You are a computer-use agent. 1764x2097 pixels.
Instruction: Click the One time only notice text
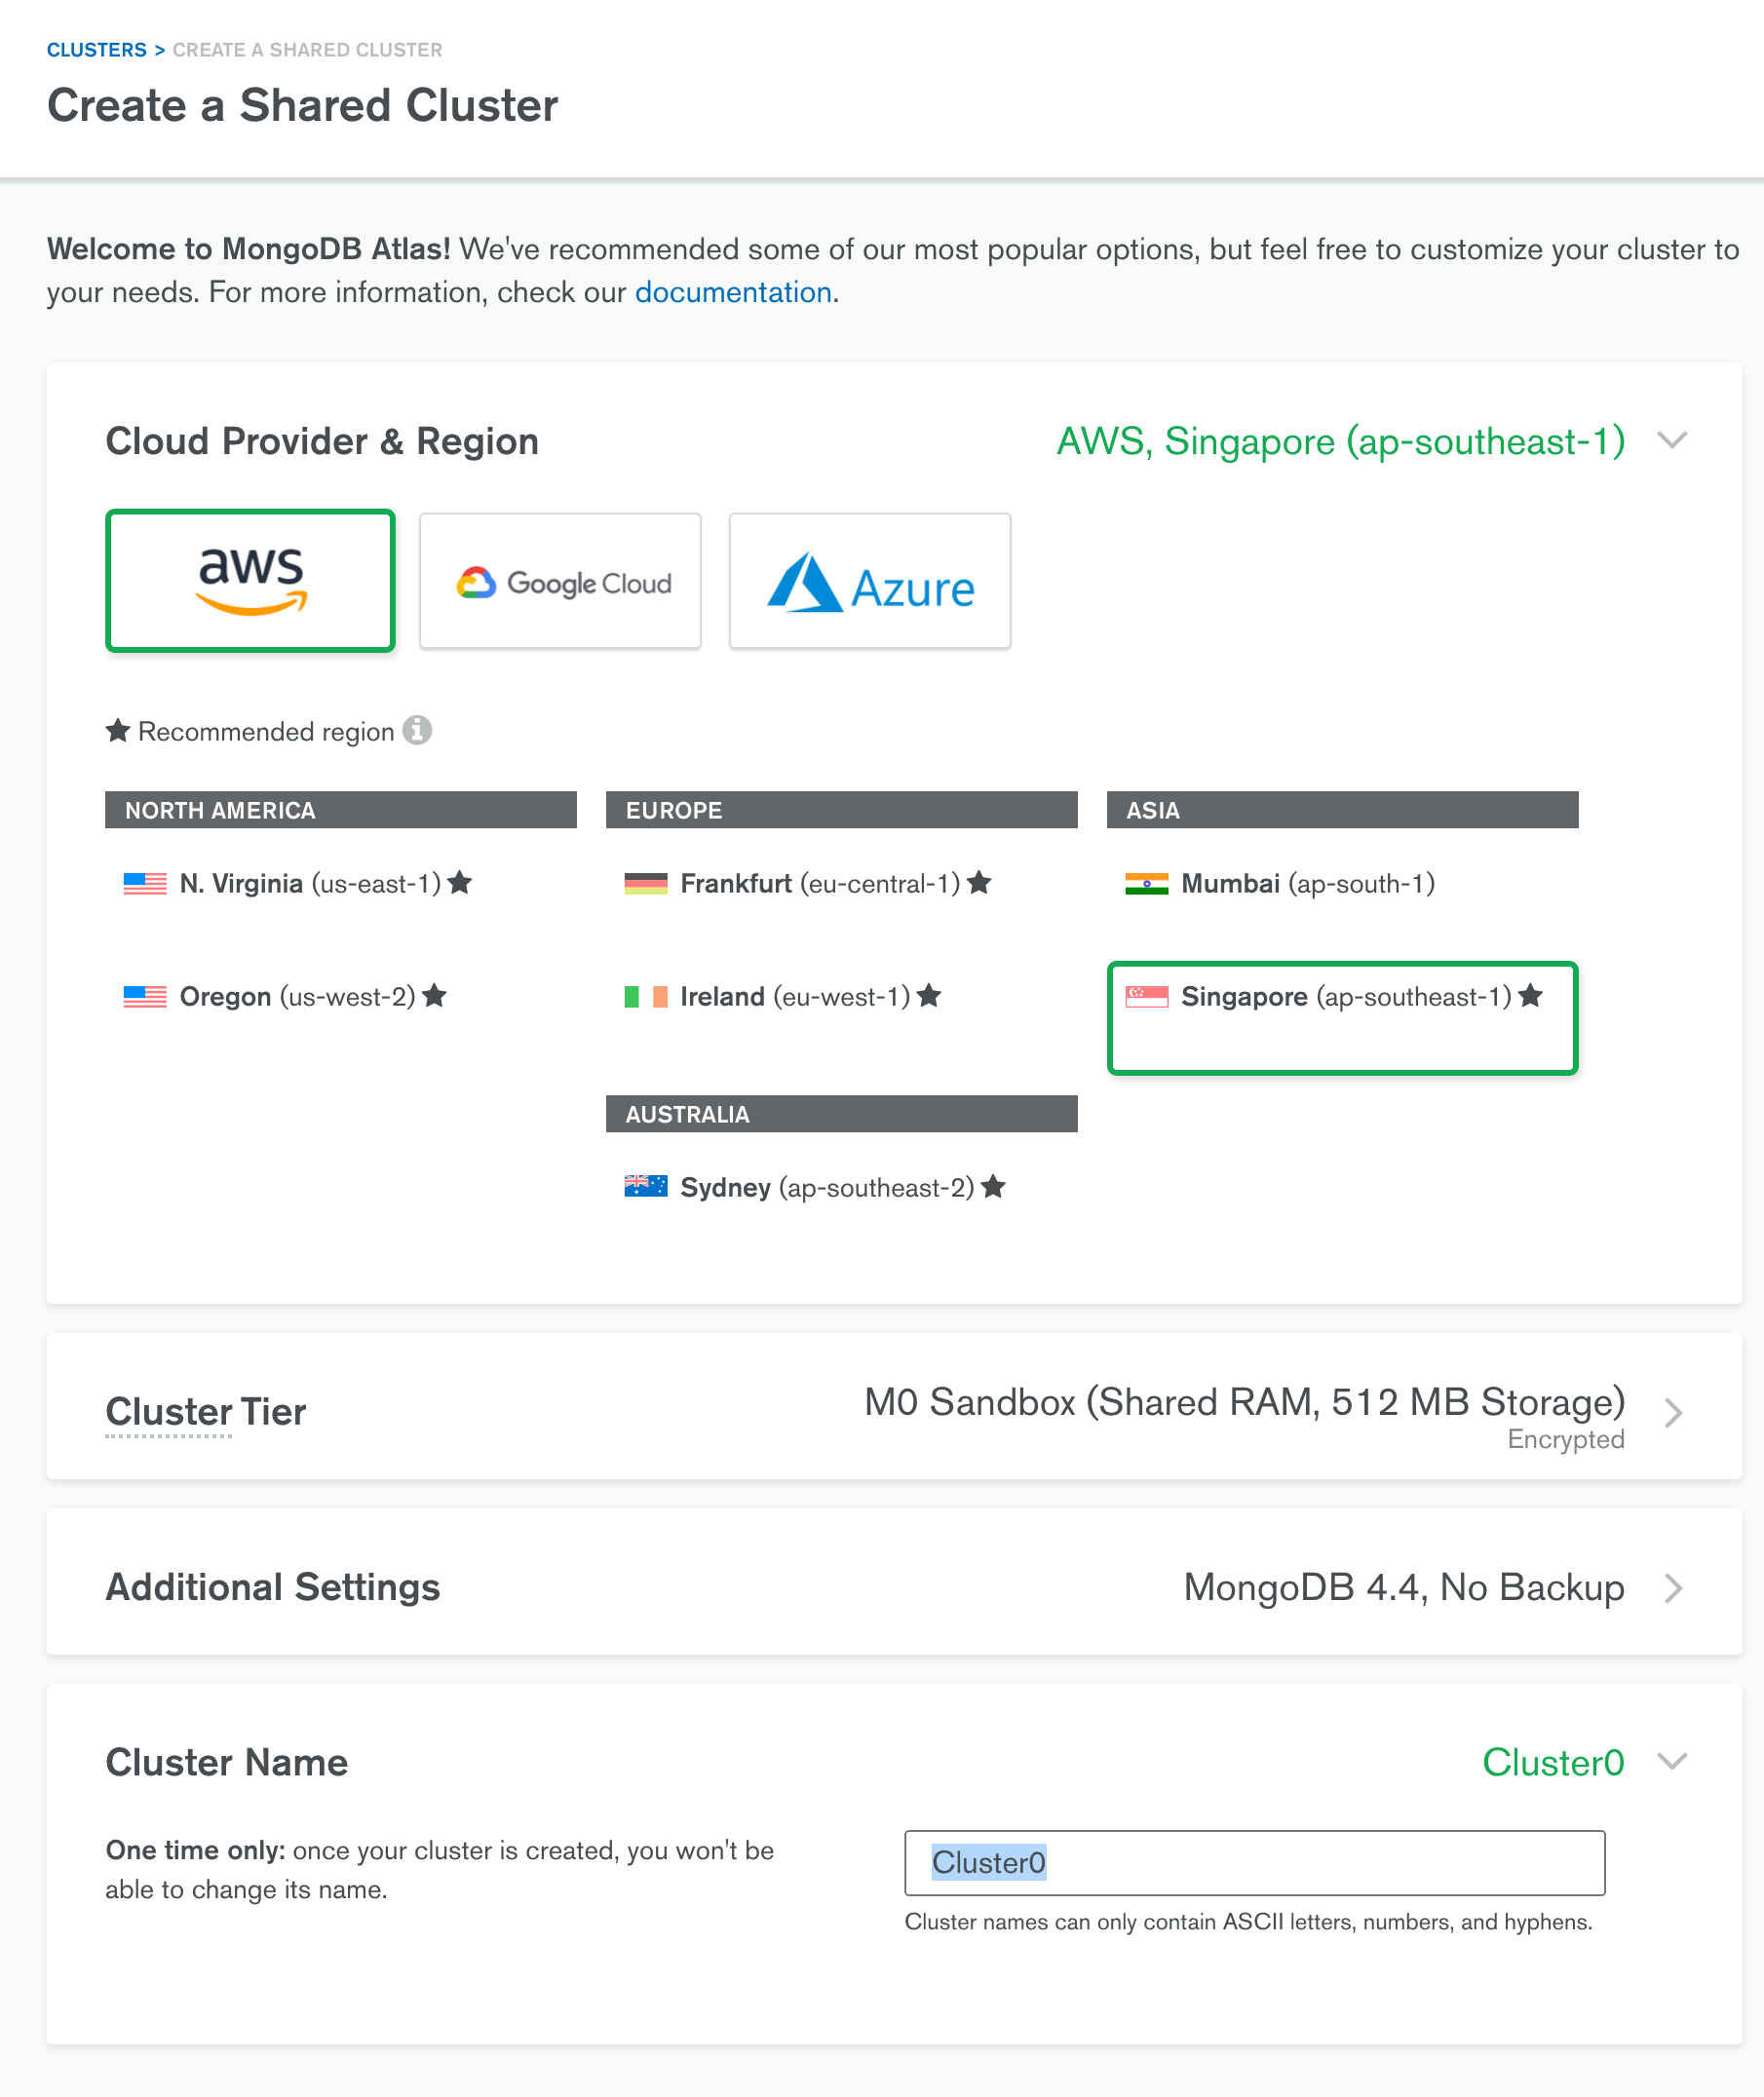click(x=440, y=1870)
